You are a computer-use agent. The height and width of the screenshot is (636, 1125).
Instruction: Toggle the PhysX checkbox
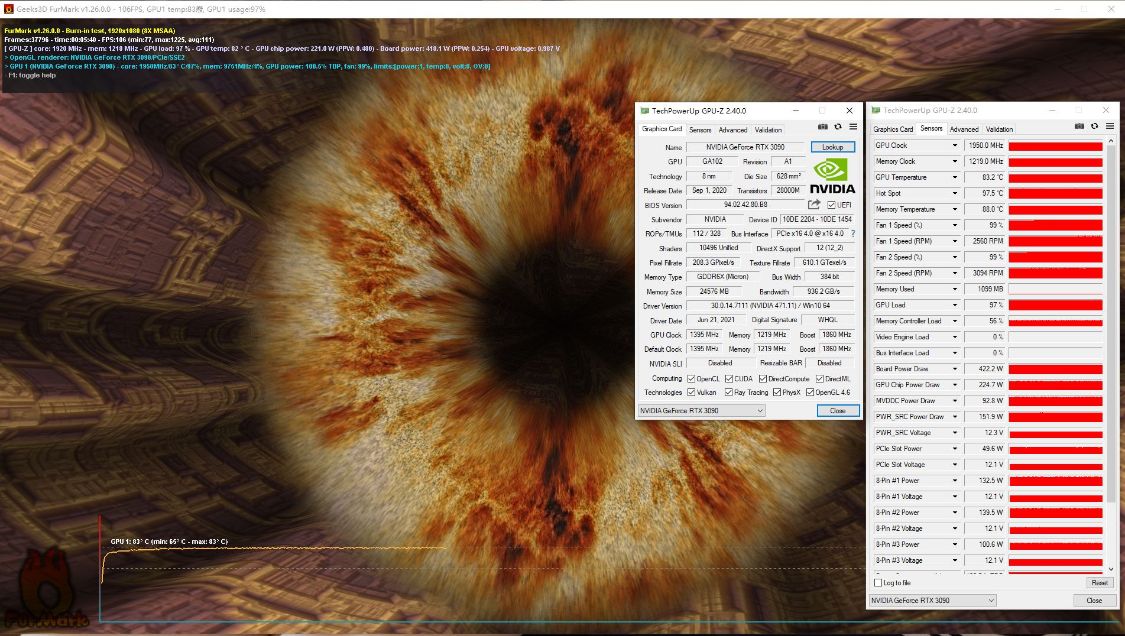coord(777,393)
